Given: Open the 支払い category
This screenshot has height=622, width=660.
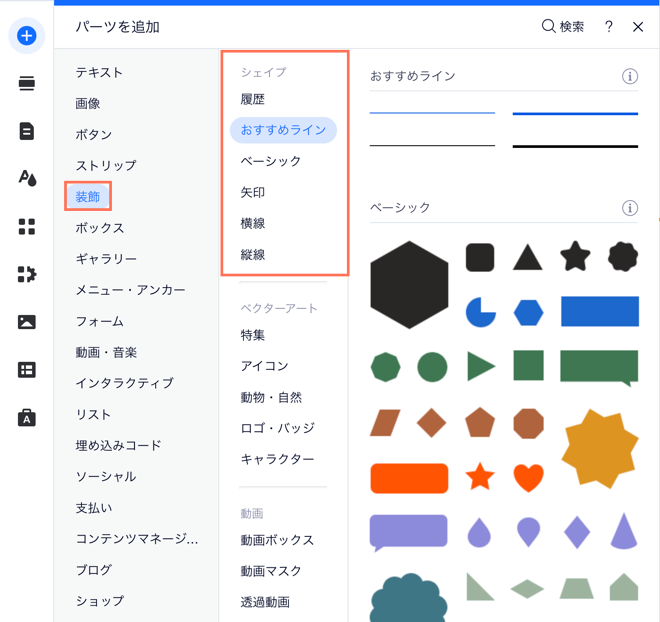Looking at the screenshot, I should [x=94, y=508].
